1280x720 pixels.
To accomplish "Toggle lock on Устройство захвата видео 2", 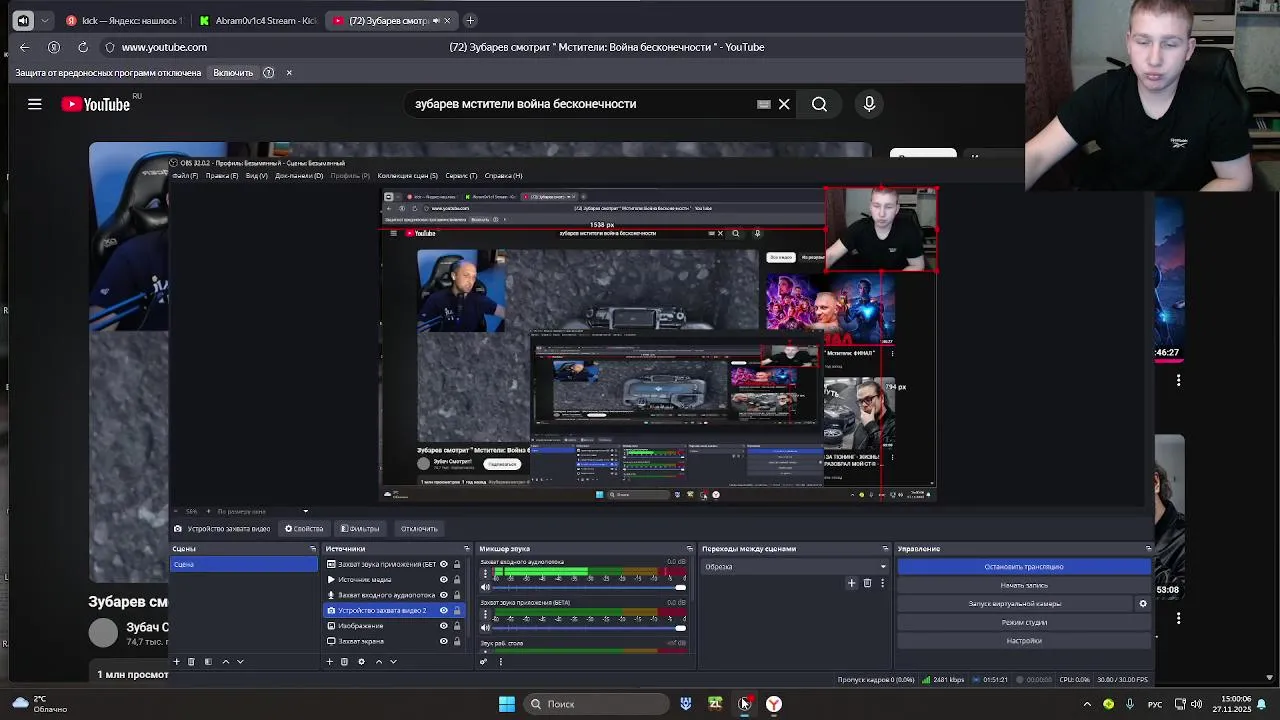I will click(x=457, y=610).
